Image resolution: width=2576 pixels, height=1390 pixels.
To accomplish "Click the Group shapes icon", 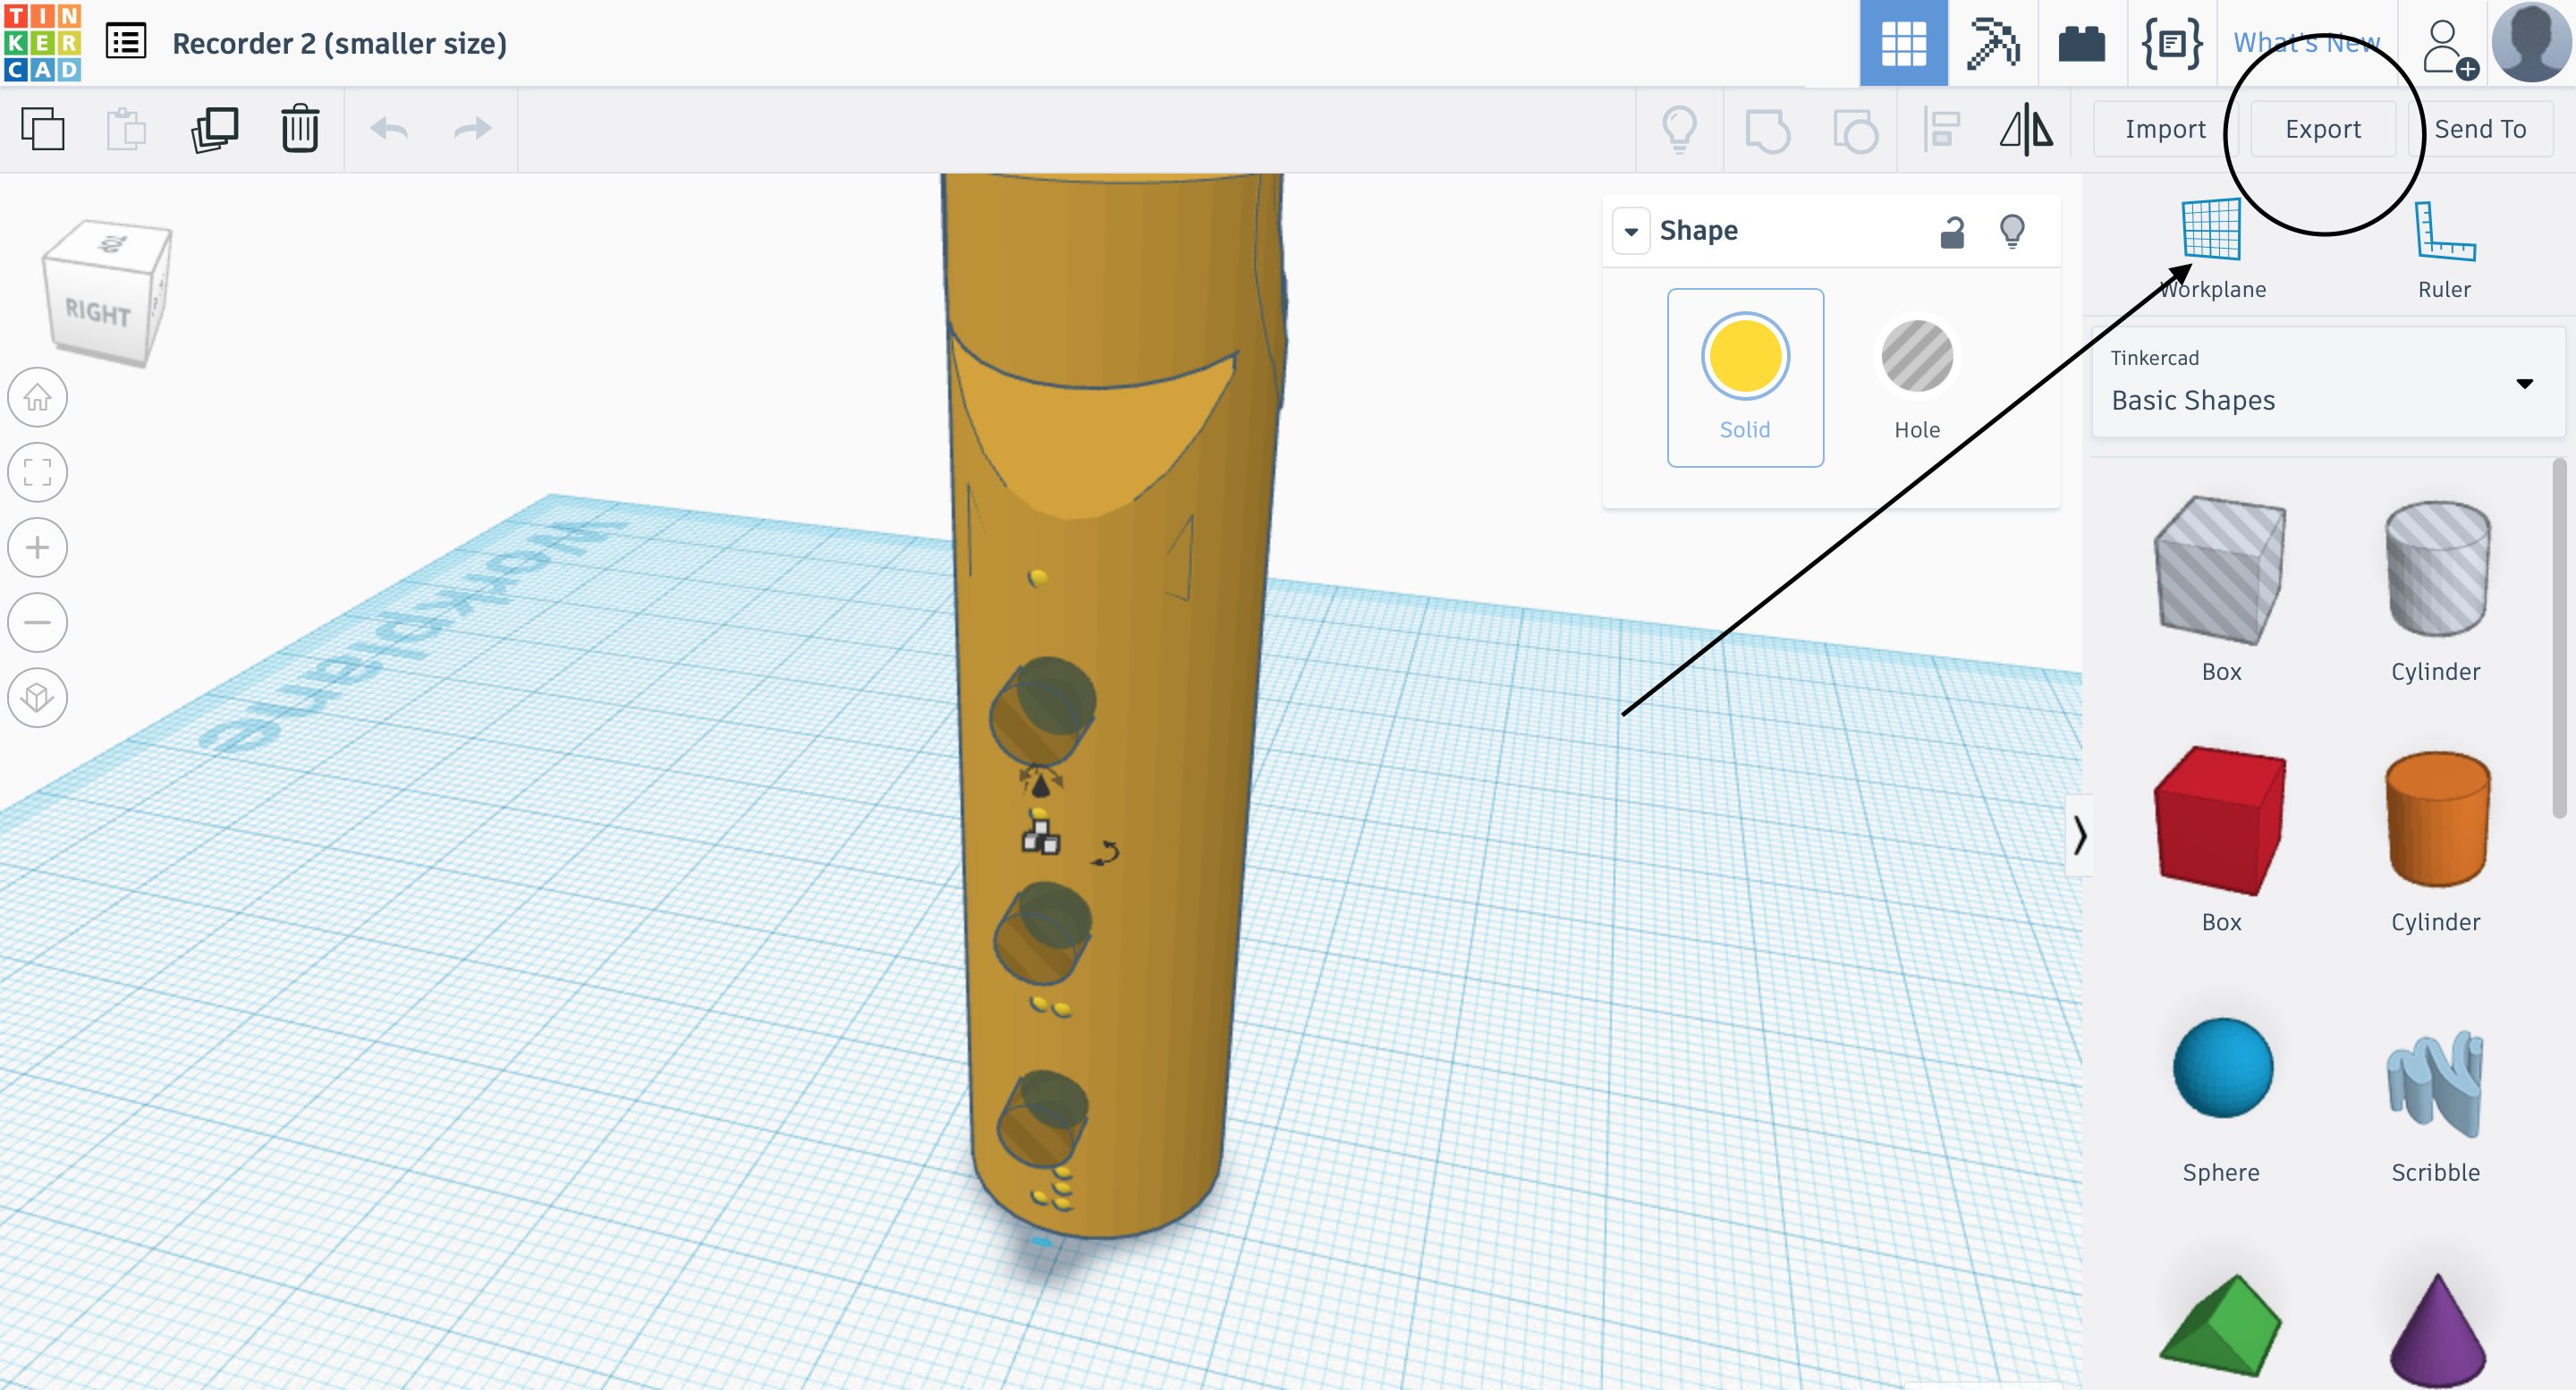I will [x=1767, y=130].
